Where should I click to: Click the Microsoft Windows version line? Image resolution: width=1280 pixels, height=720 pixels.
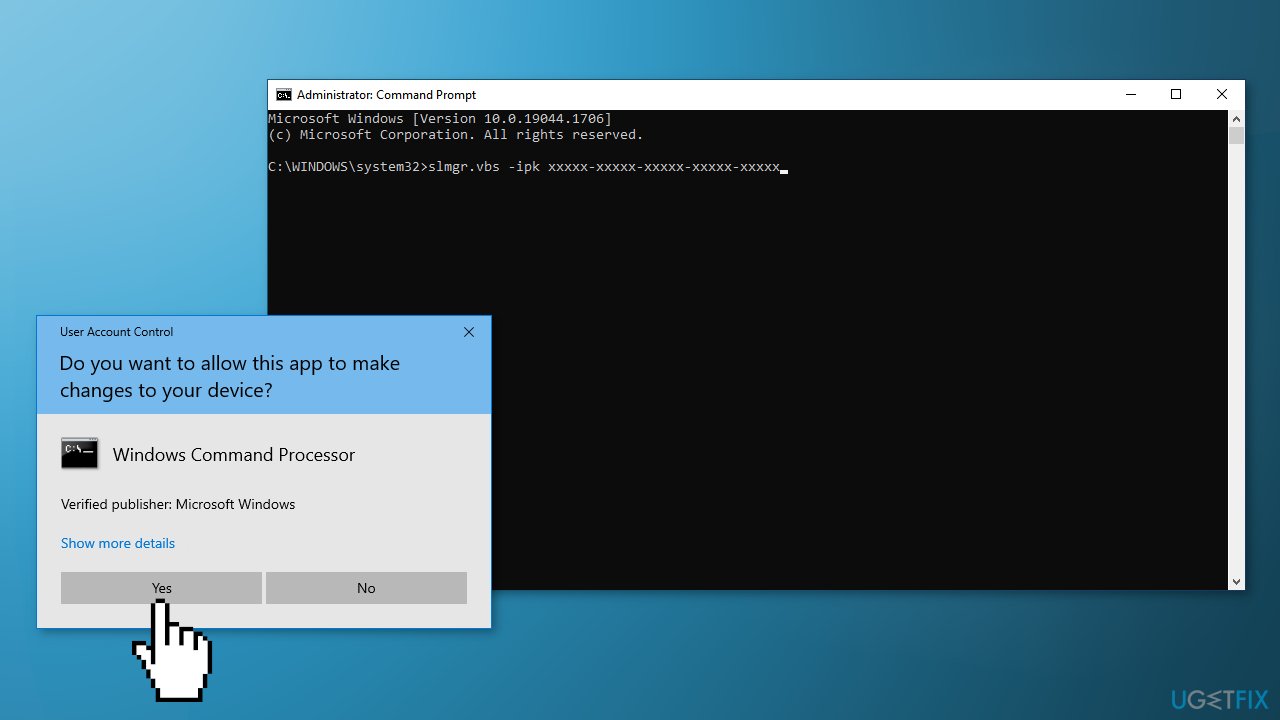[440, 118]
